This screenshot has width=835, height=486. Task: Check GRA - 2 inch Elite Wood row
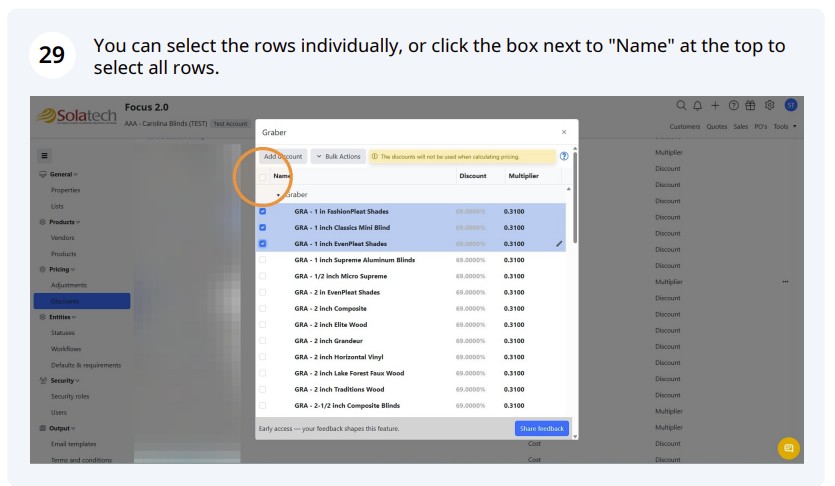click(263, 325)
